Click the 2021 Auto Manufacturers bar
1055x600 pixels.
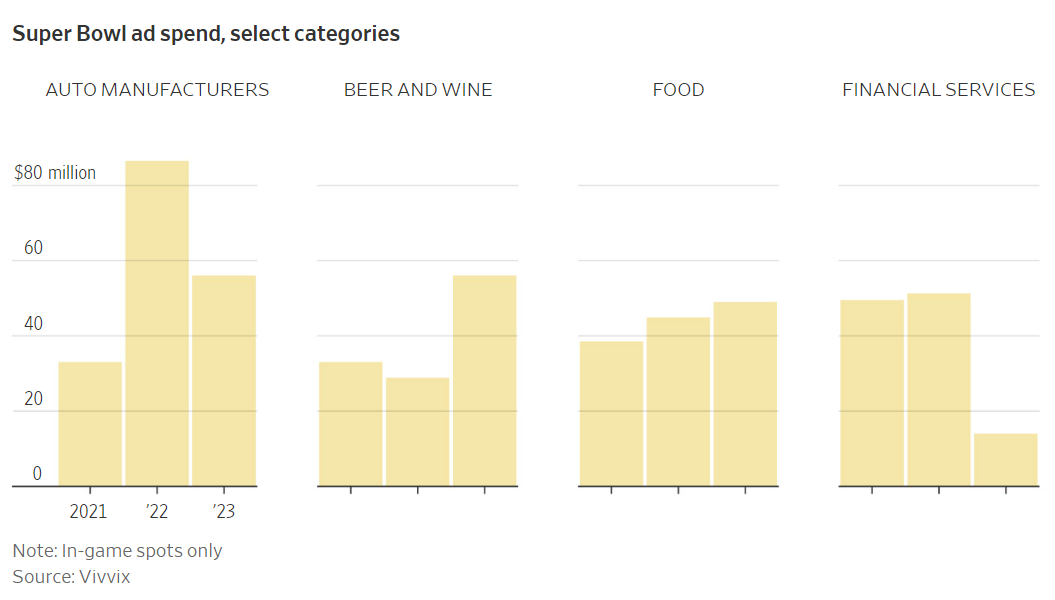click(x=90, y=424)
